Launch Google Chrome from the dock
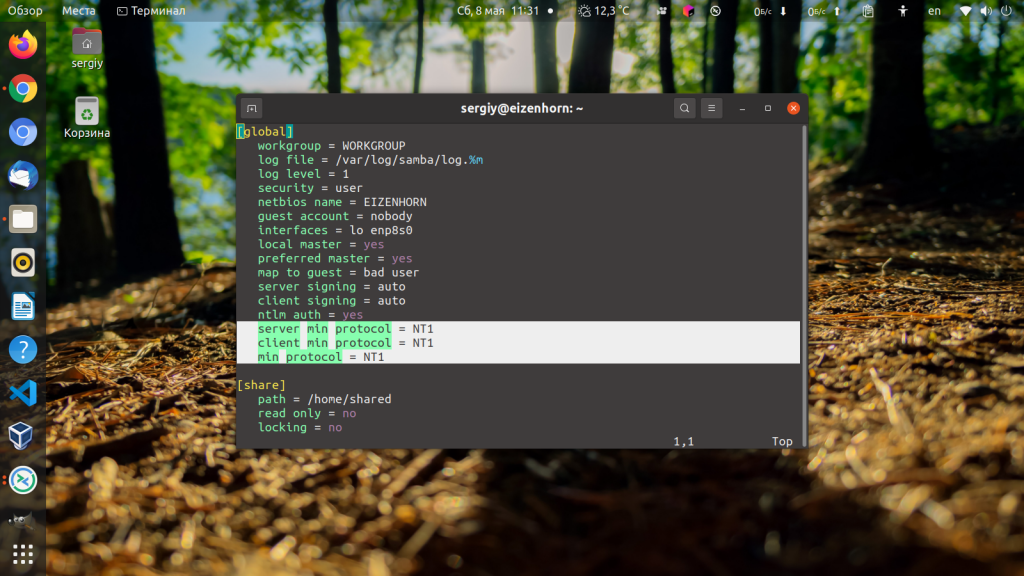Viewport: 1024px width, 576px height. click(x=23, y=89)
